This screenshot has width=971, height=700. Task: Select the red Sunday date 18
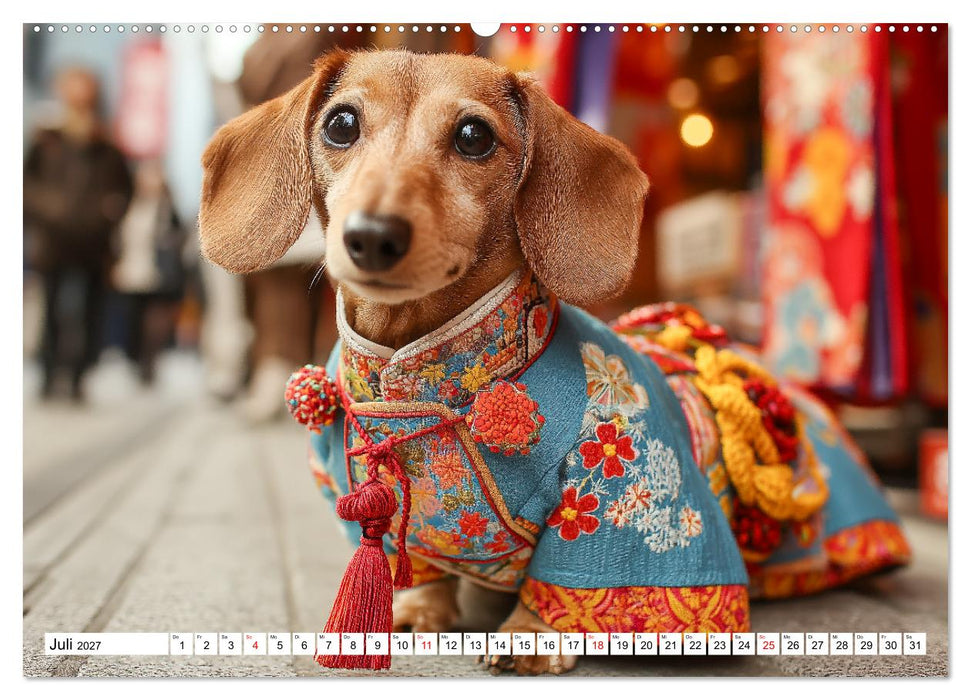(x=597, y=644)
